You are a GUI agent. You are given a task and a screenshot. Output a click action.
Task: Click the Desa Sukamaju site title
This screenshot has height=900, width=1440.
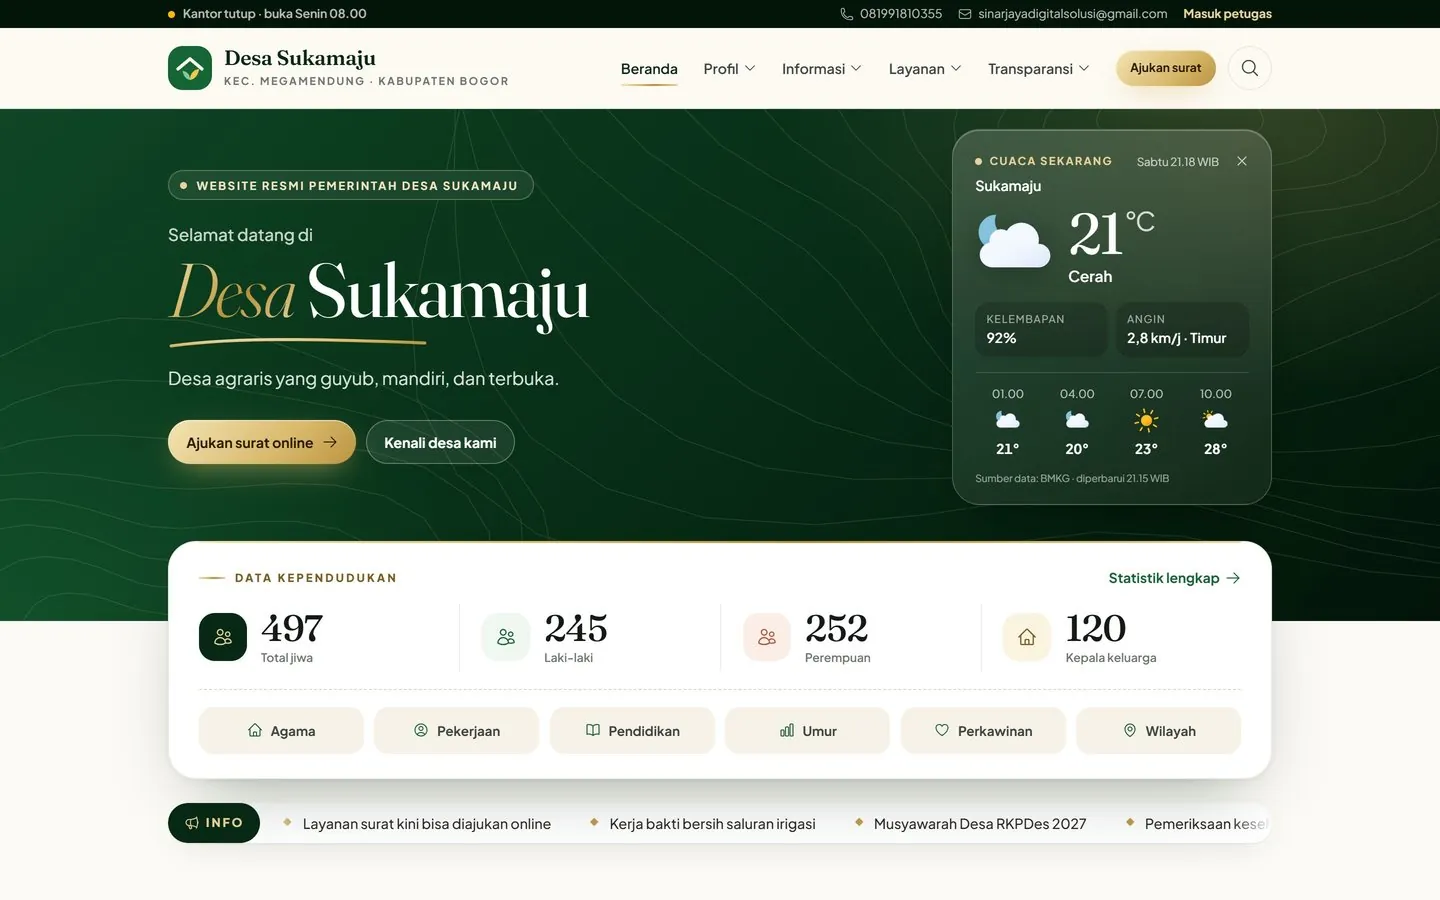click(300, 58)
